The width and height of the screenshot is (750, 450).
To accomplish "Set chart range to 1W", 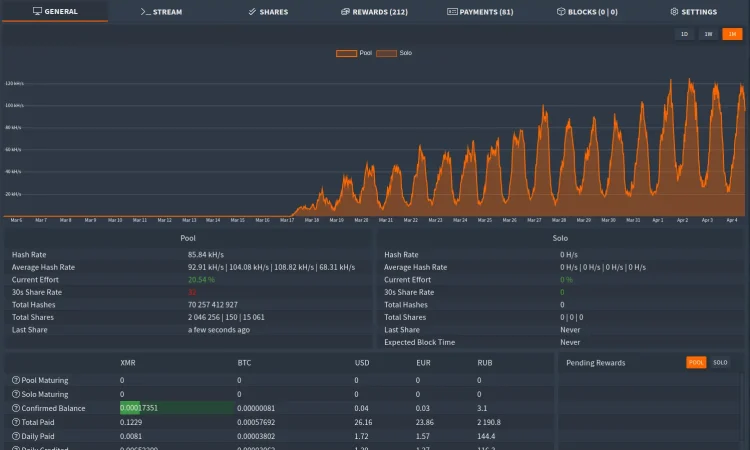I will point(708,34).
